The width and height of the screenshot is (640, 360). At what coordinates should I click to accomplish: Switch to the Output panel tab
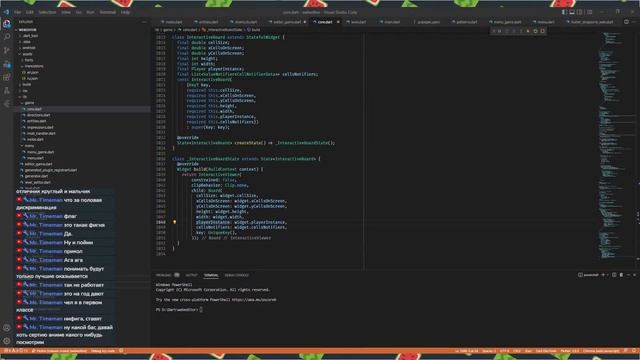191,275
